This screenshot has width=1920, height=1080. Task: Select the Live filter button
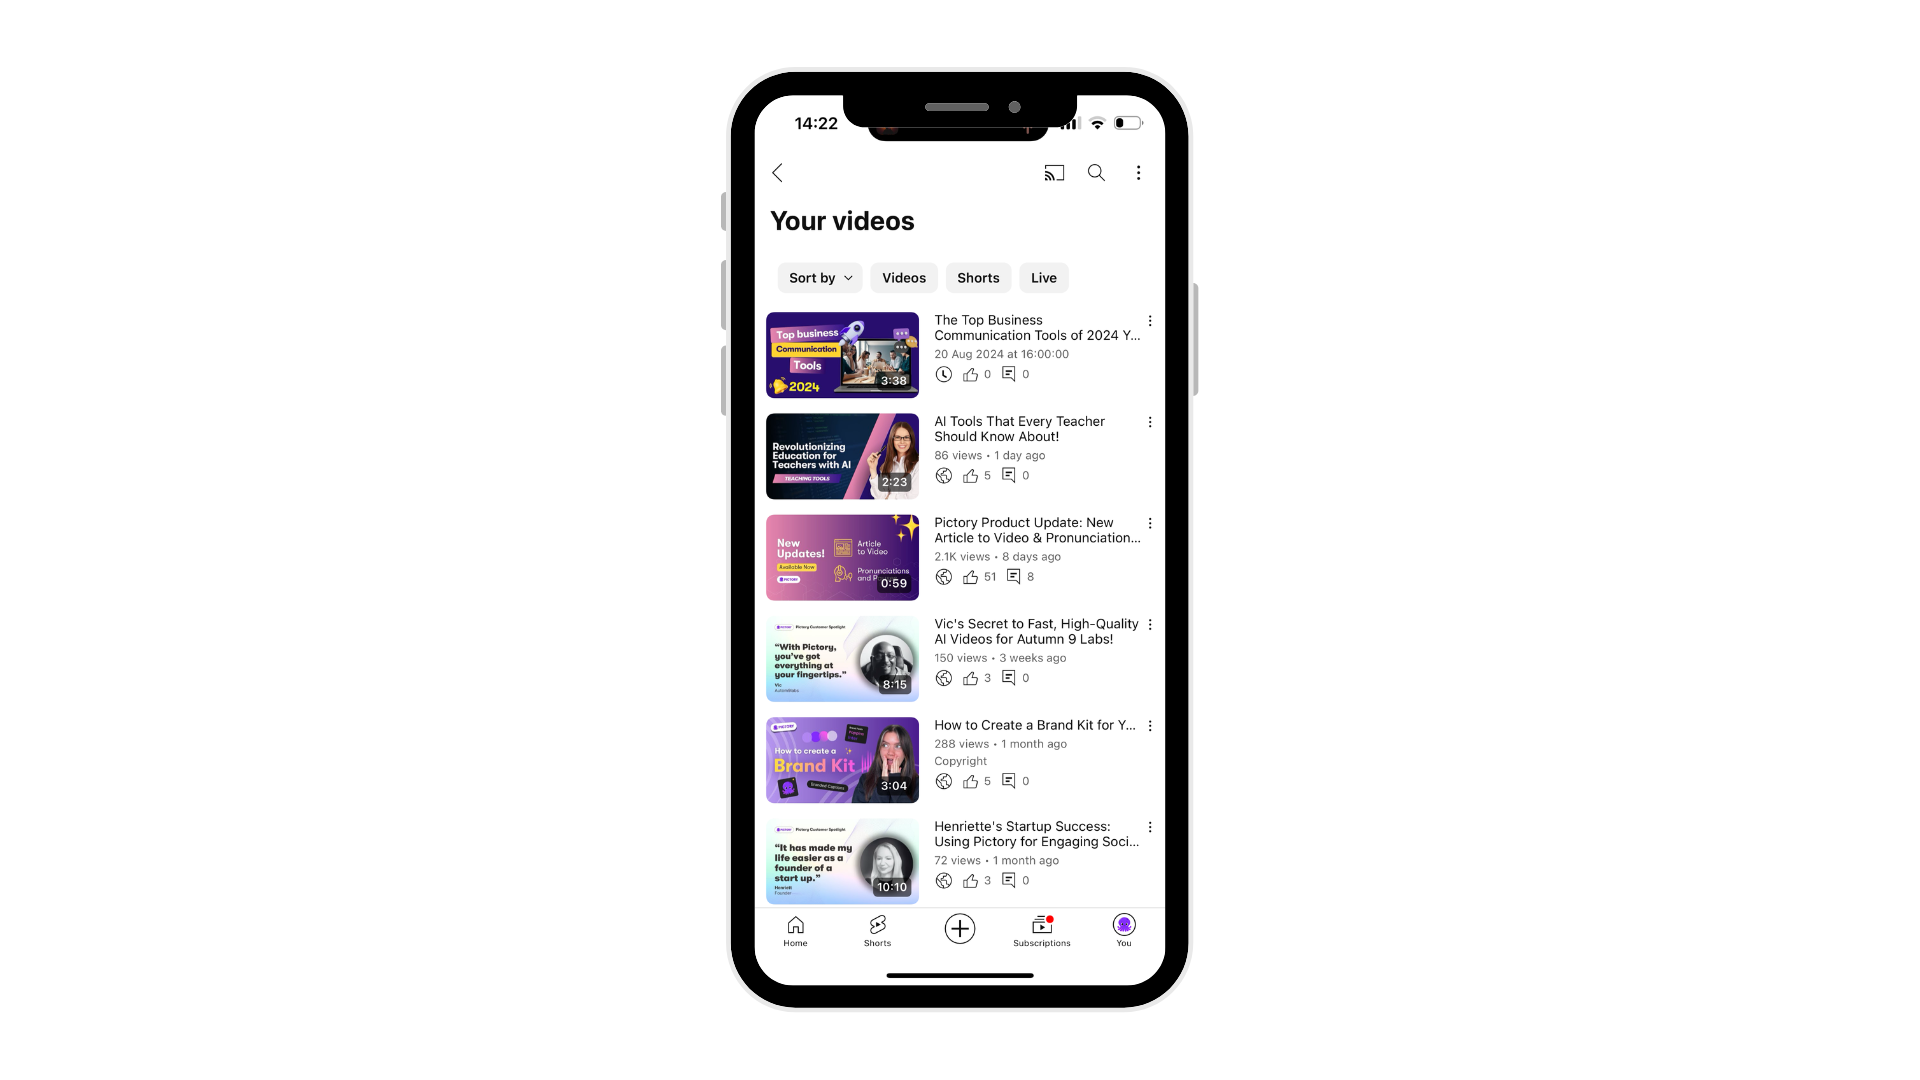1043,277
